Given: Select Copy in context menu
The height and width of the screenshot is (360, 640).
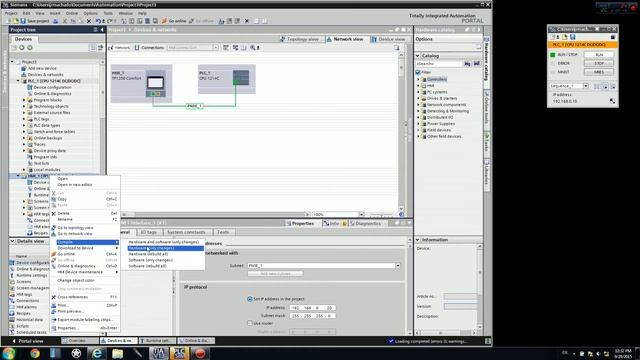Looking at the screenshot, I should click(x=85, y=199).
